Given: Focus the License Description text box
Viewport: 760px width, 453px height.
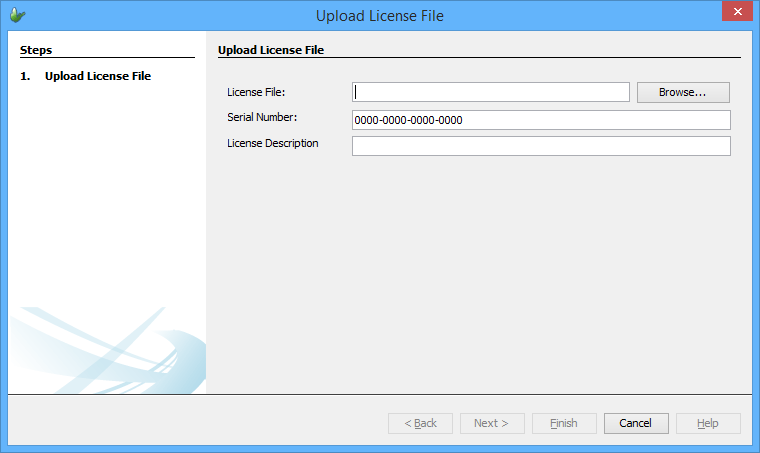Looking at the screenshot, I should [x=541, y=146].
